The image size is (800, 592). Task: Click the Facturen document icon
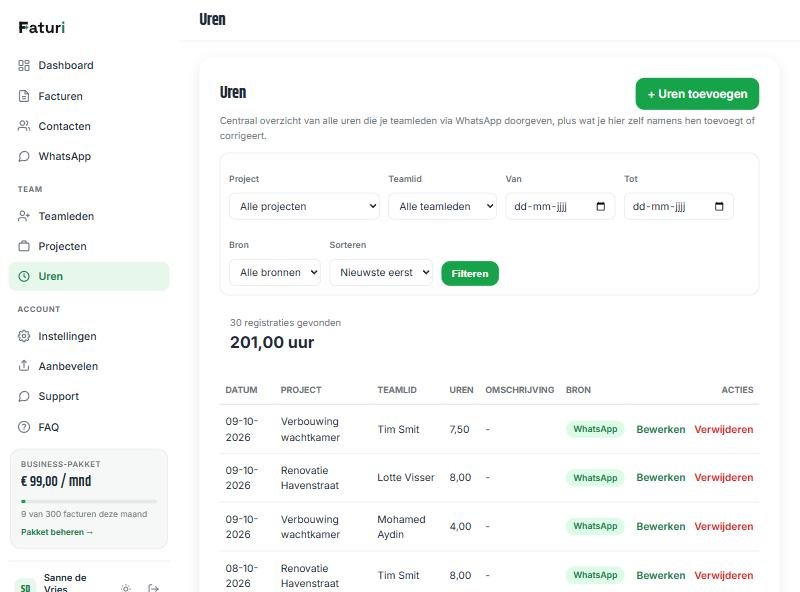pos(24,96)
